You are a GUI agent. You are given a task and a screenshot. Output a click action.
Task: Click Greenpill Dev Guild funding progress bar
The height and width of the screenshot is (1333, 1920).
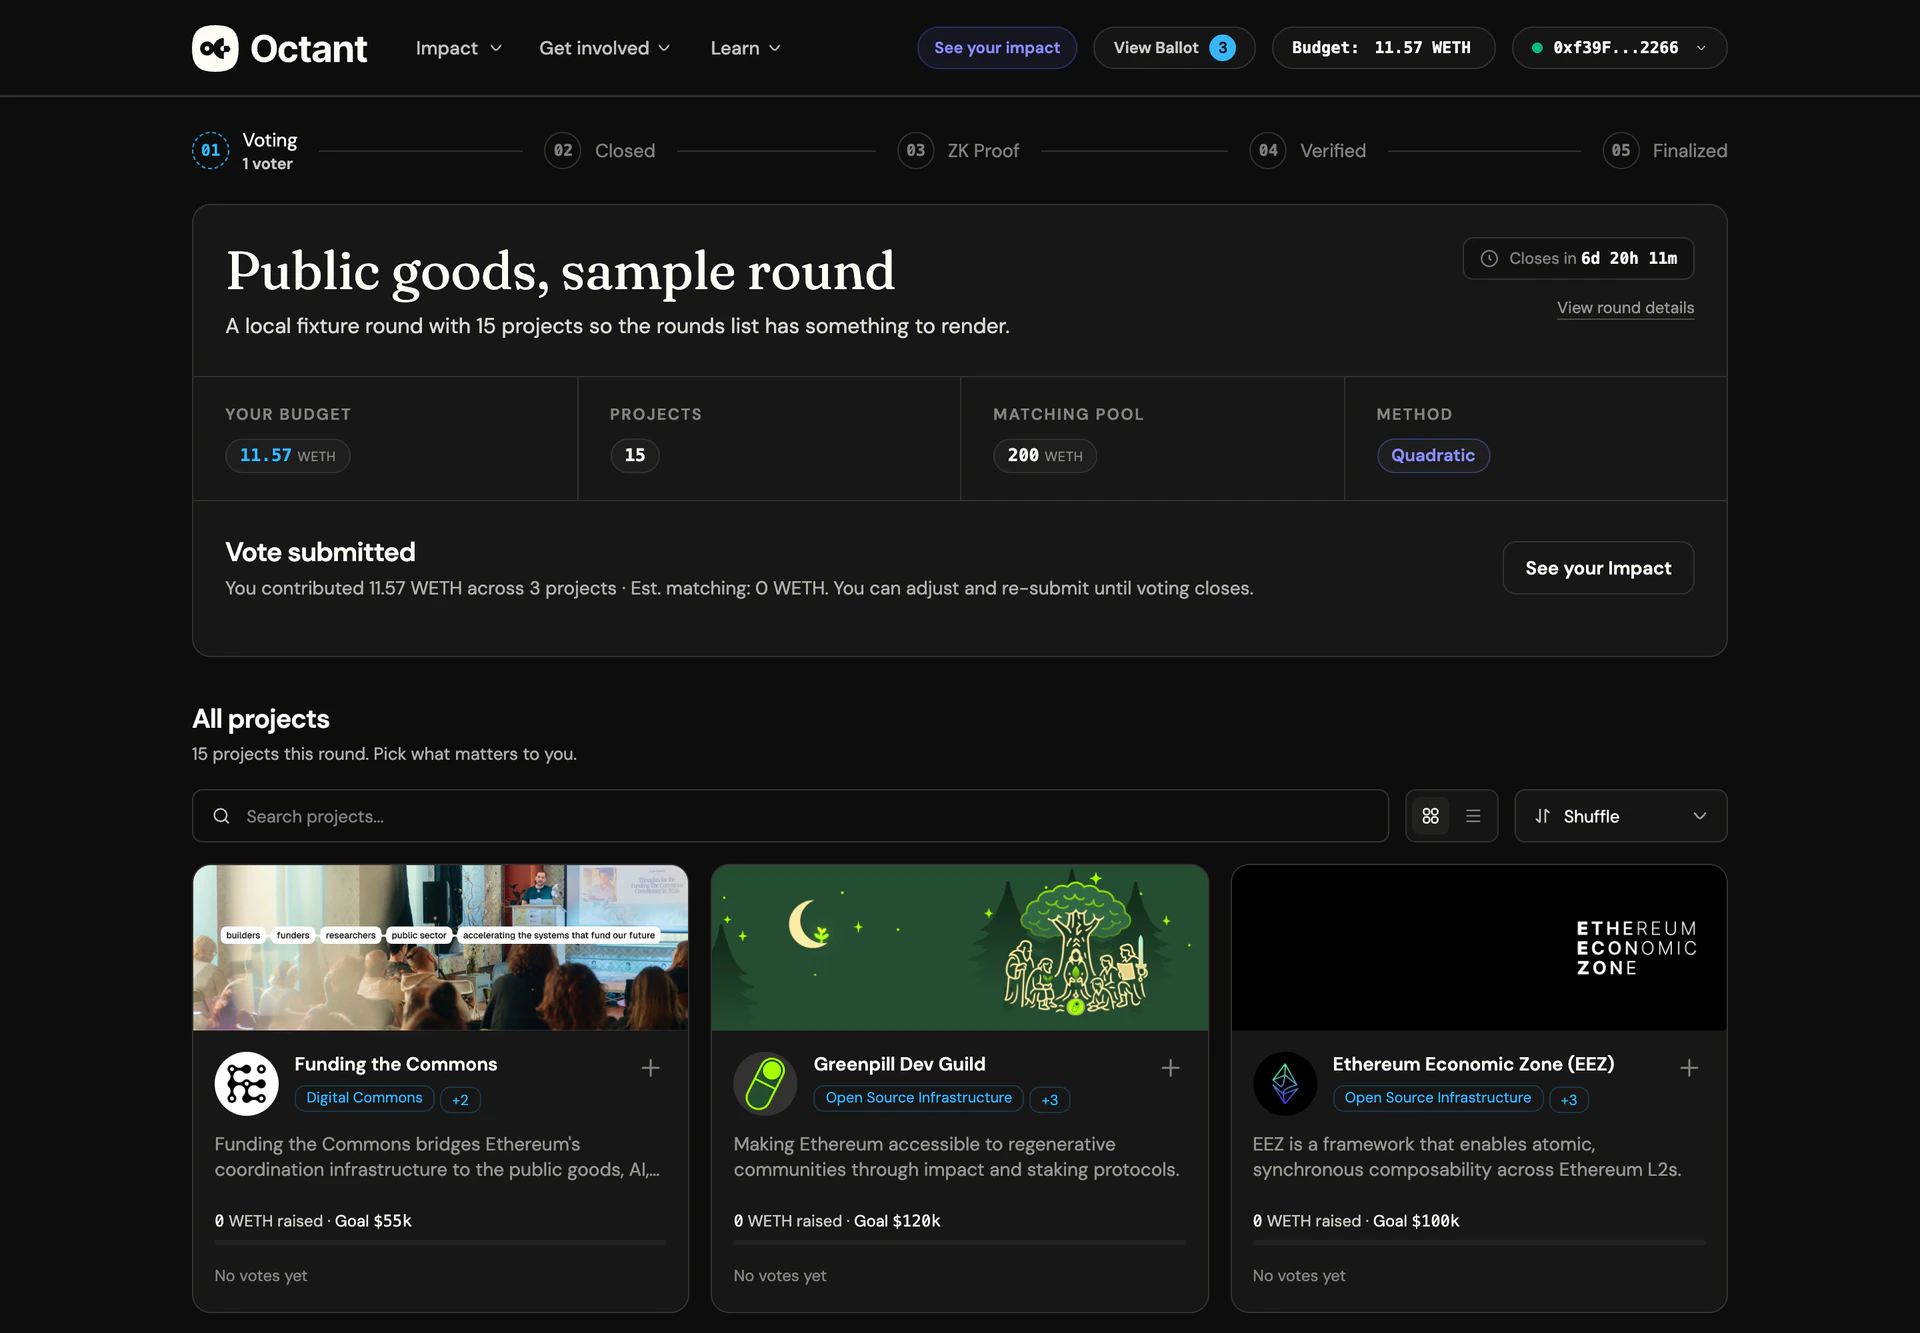click(x=960, y=1243)
